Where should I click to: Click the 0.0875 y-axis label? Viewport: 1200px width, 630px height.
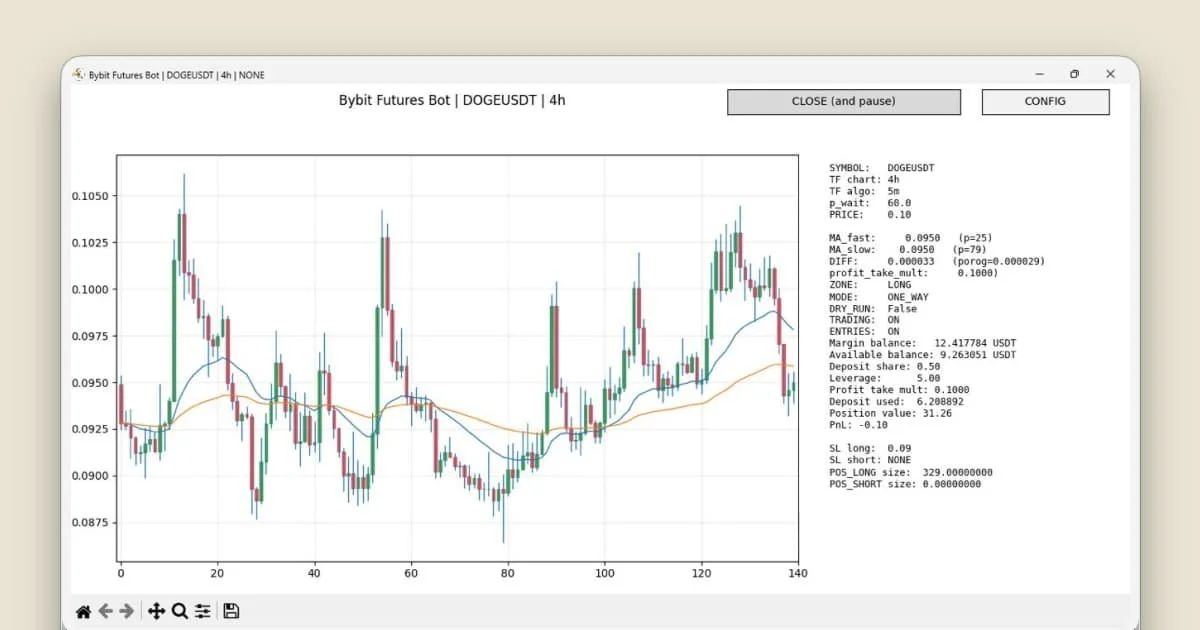pyautogui.click(x=90, y=522)
